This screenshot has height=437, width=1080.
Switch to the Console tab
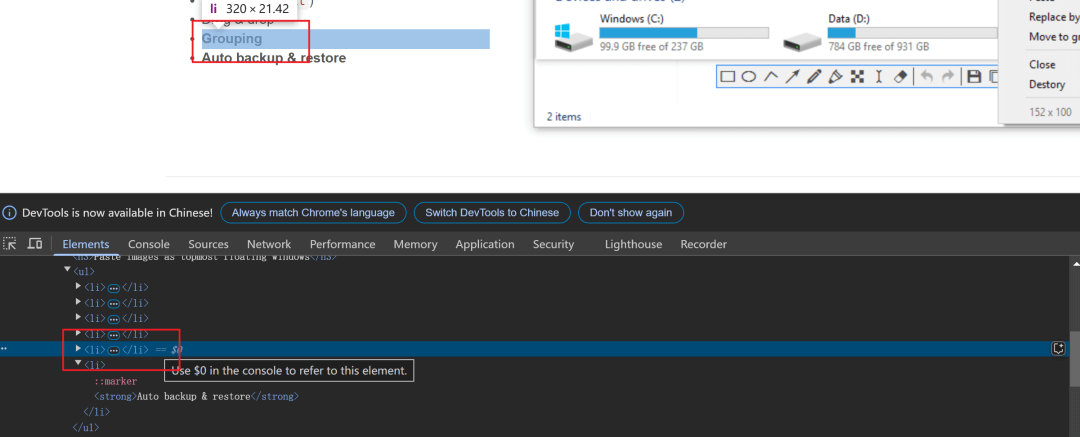coord(148,244)
